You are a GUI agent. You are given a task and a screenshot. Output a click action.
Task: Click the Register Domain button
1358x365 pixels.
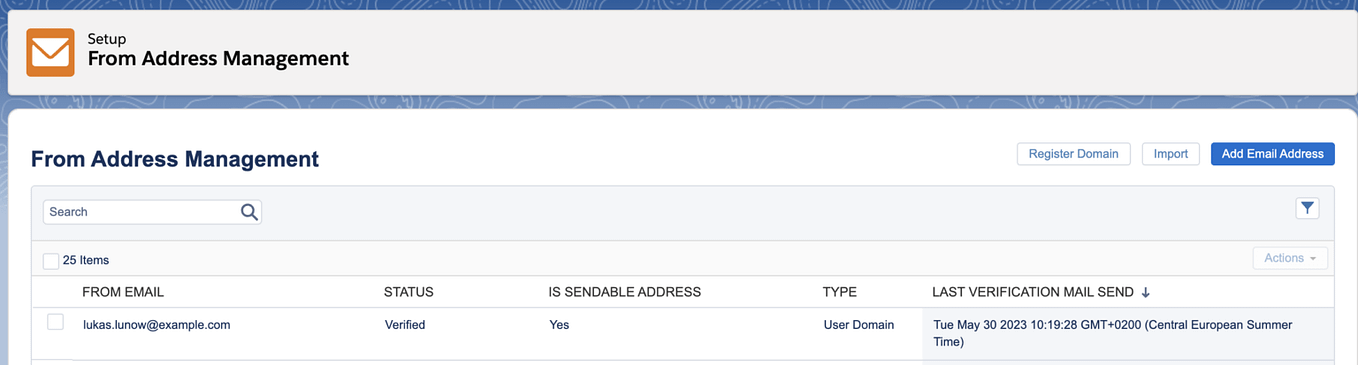(x=1074, y=154)
